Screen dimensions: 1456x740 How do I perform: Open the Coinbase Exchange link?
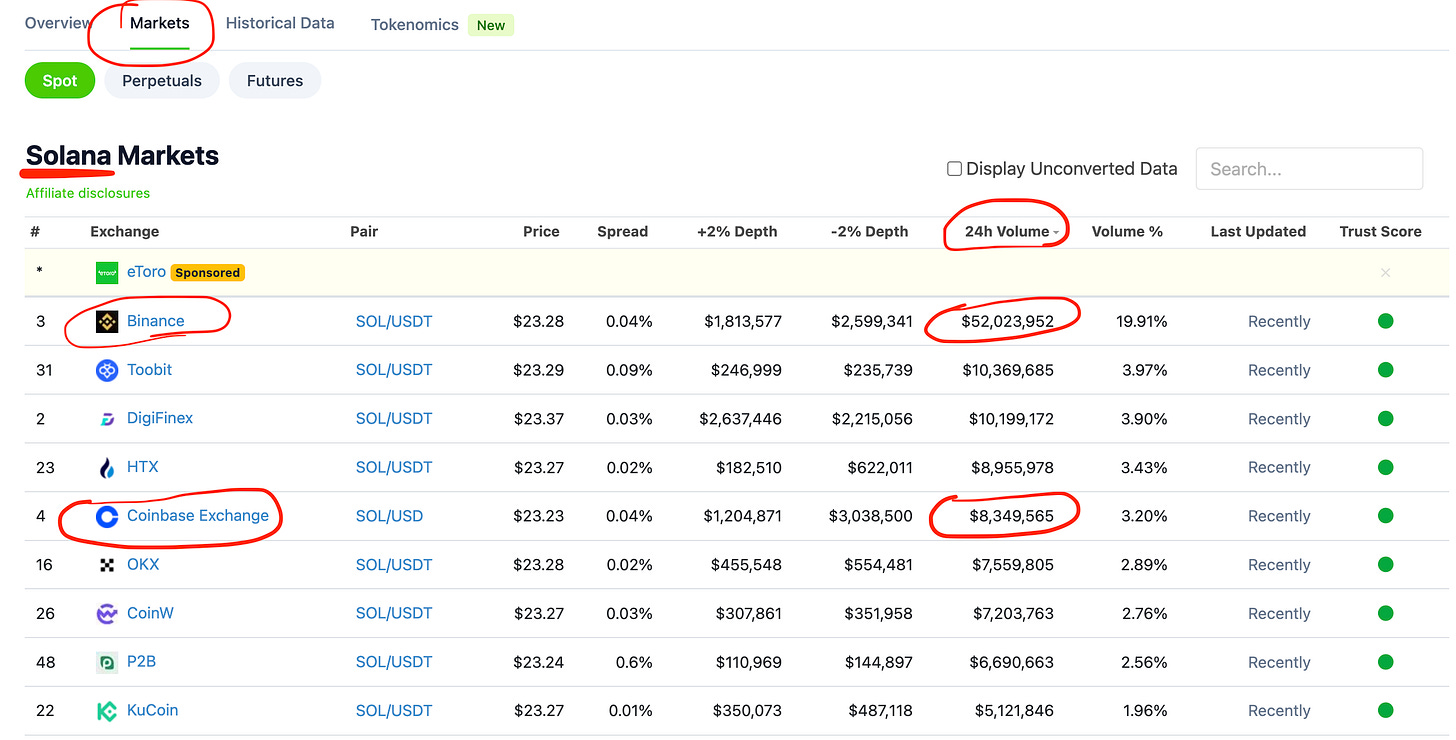pyautogui.click(x=198, y=516)
